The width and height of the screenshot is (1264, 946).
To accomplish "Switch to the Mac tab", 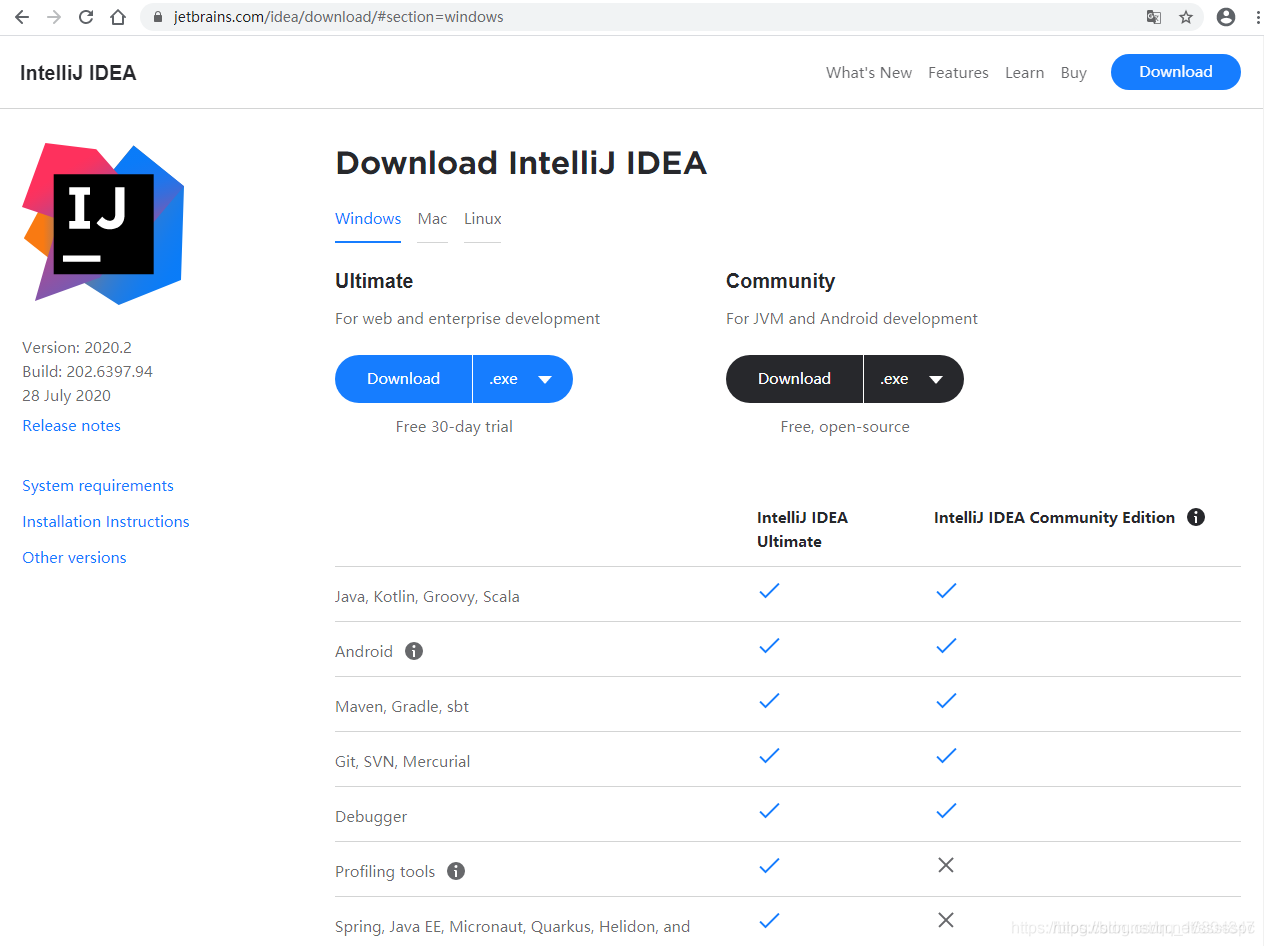I will (432, 219).
